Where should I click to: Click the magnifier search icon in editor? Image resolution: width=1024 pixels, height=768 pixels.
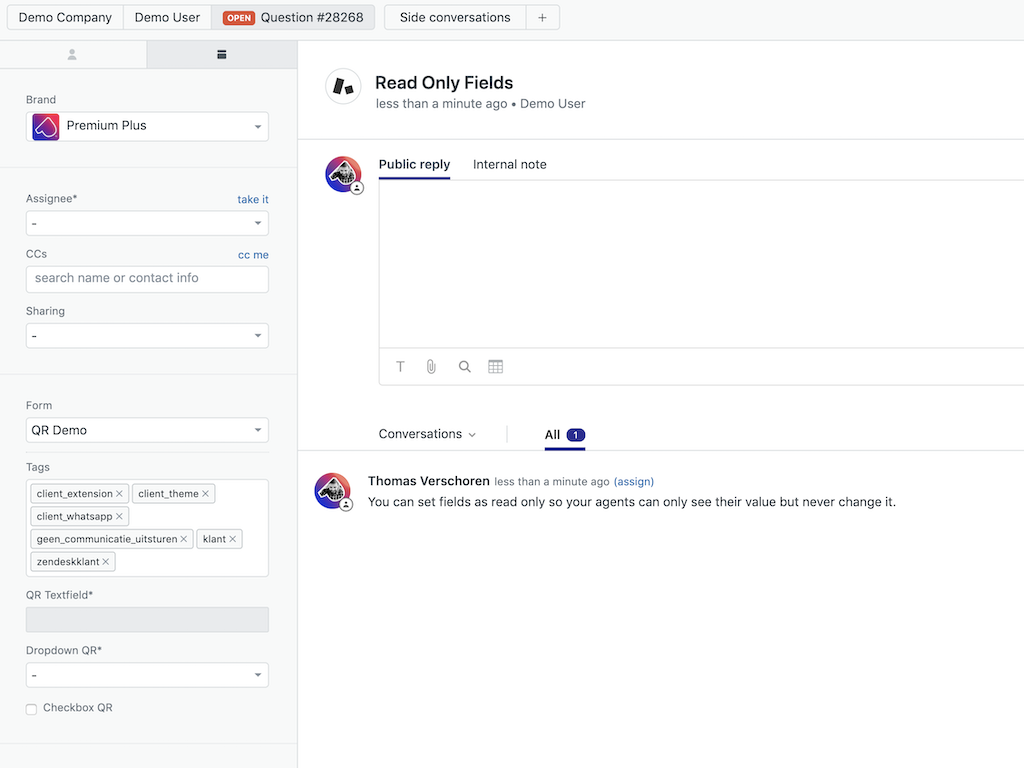[465, 367]
